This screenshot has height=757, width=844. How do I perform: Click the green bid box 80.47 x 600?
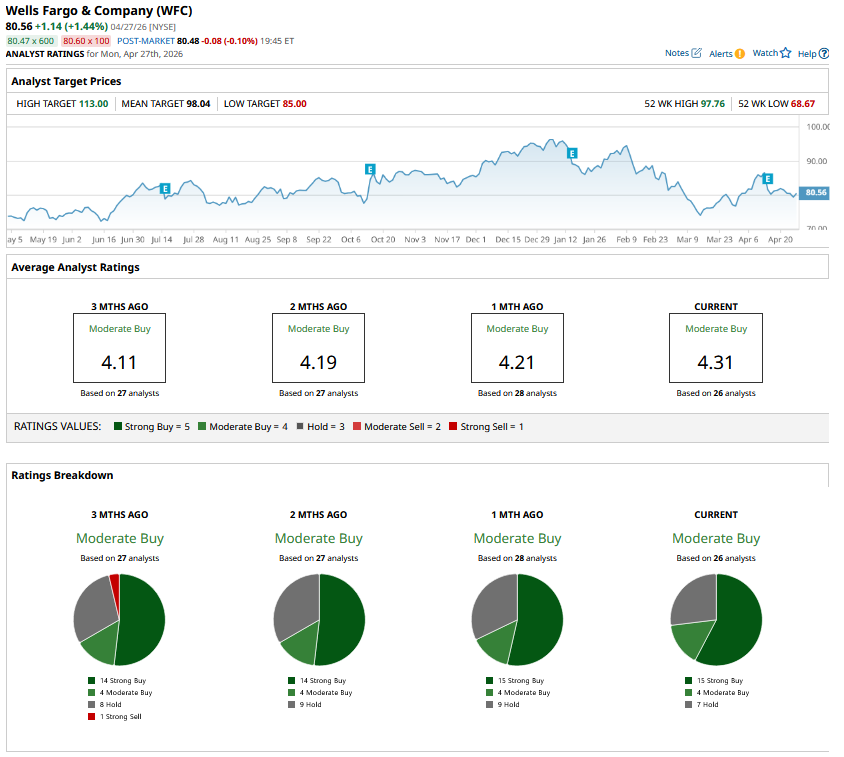(x=32, y=41)
